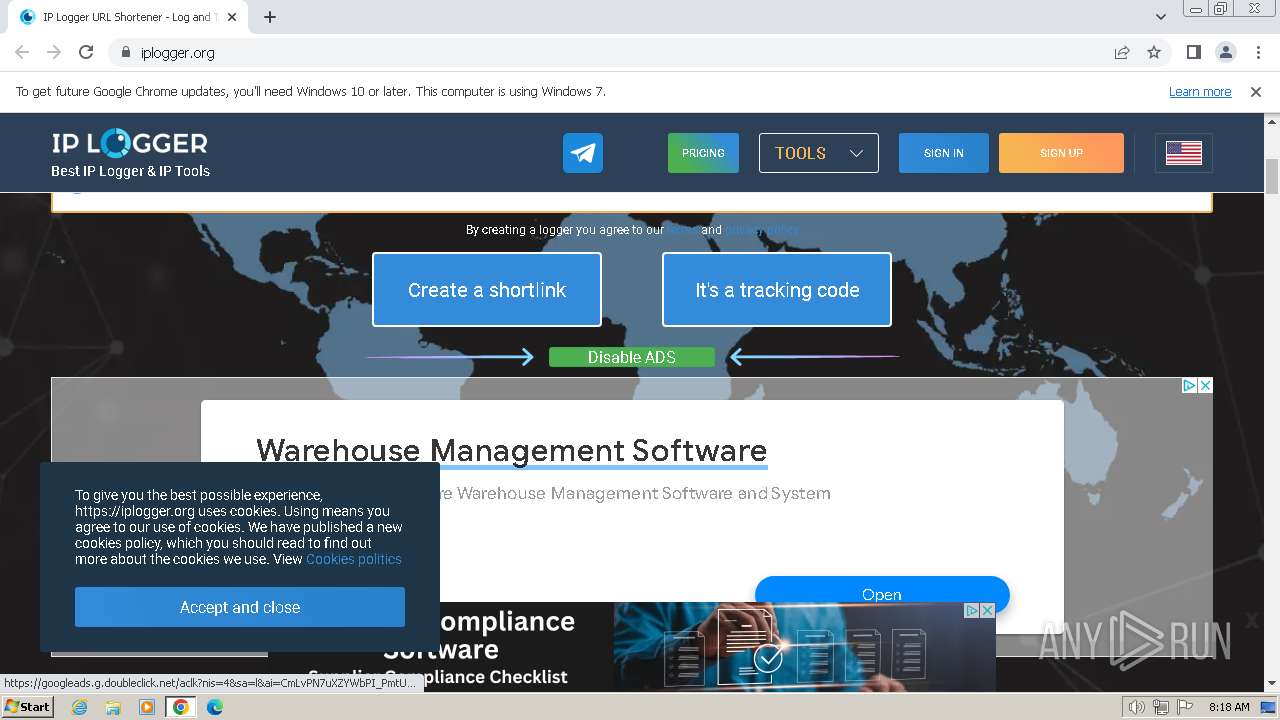Launch Internet Explorer from taskbar
Viewport: 1280px width, 720px height.
tap(80, 707)
